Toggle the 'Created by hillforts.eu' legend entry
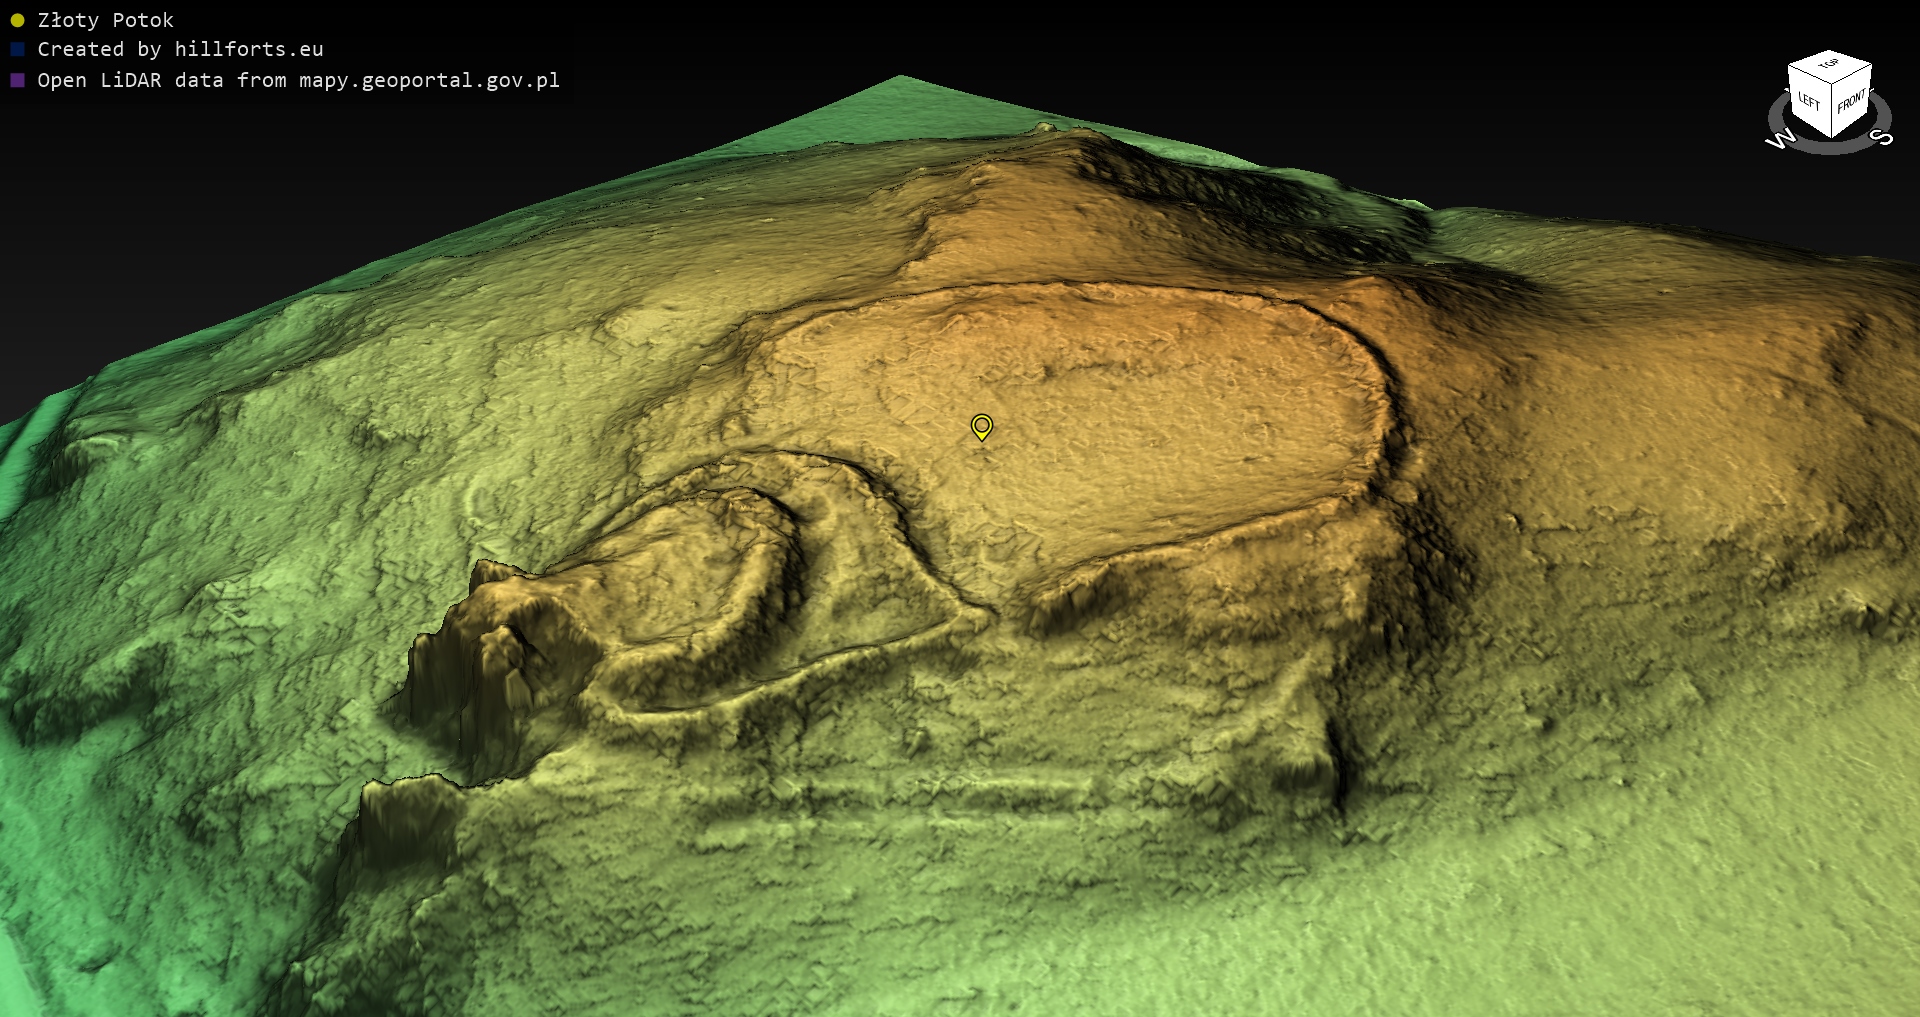 pyautogui.click(x=180, y=49)
